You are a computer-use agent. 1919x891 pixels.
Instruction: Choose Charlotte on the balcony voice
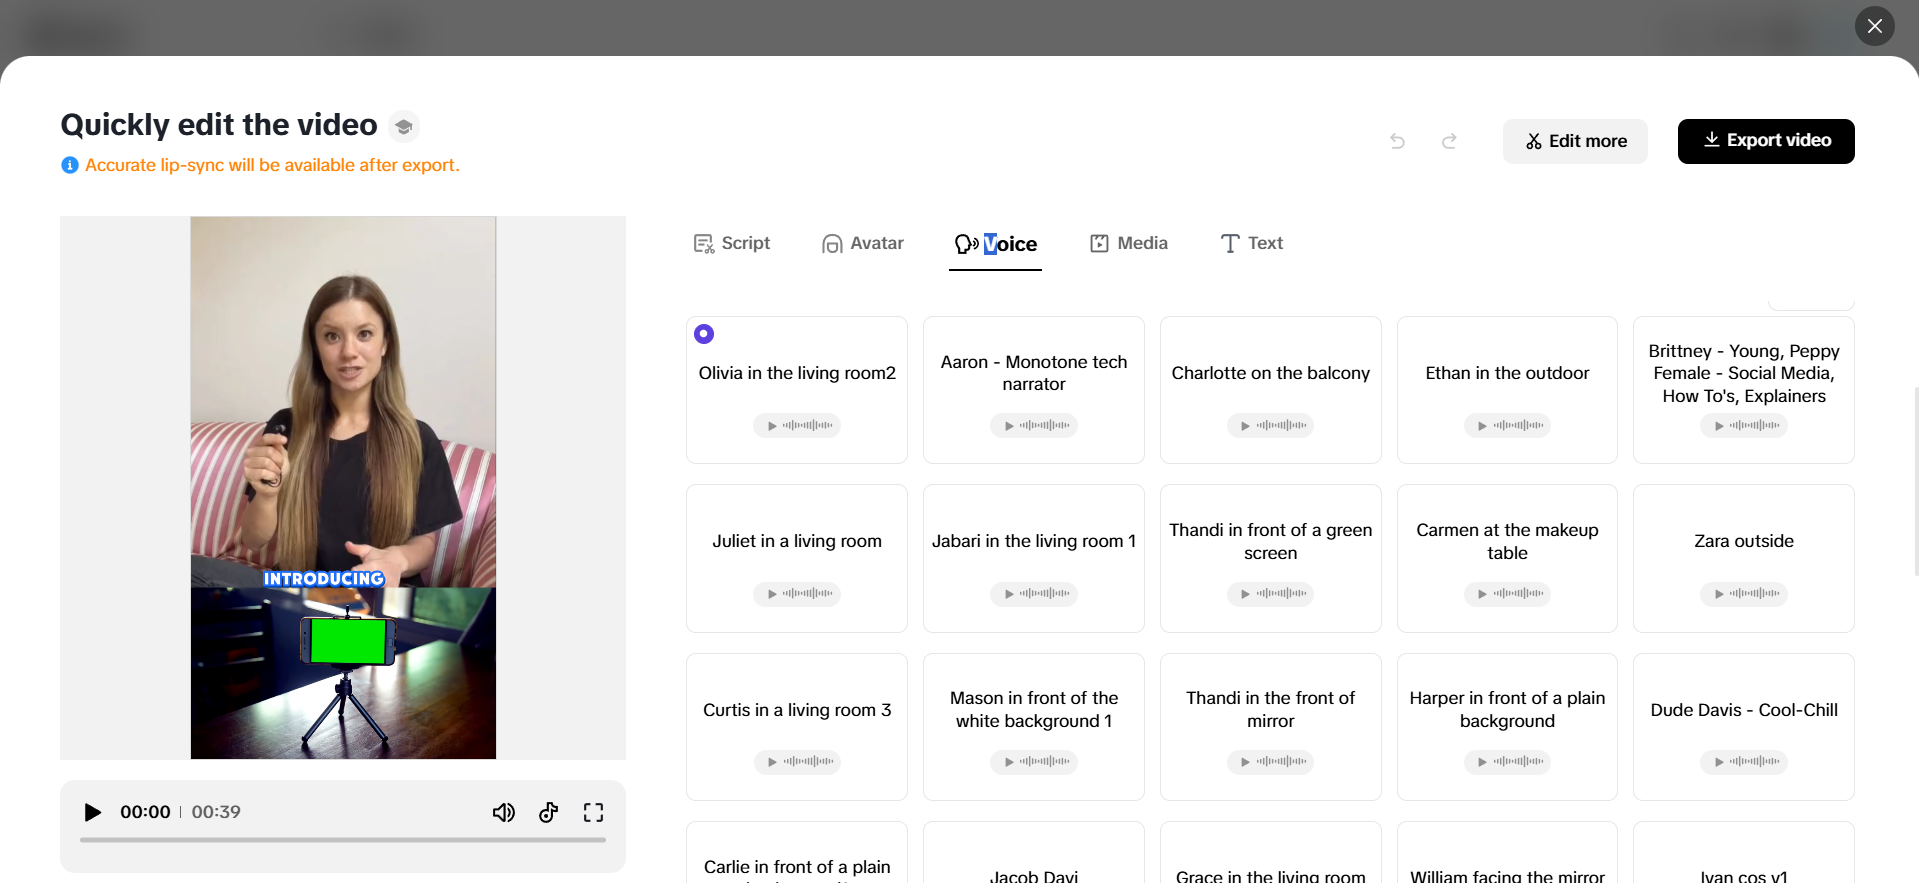[x=1270, y=373]
